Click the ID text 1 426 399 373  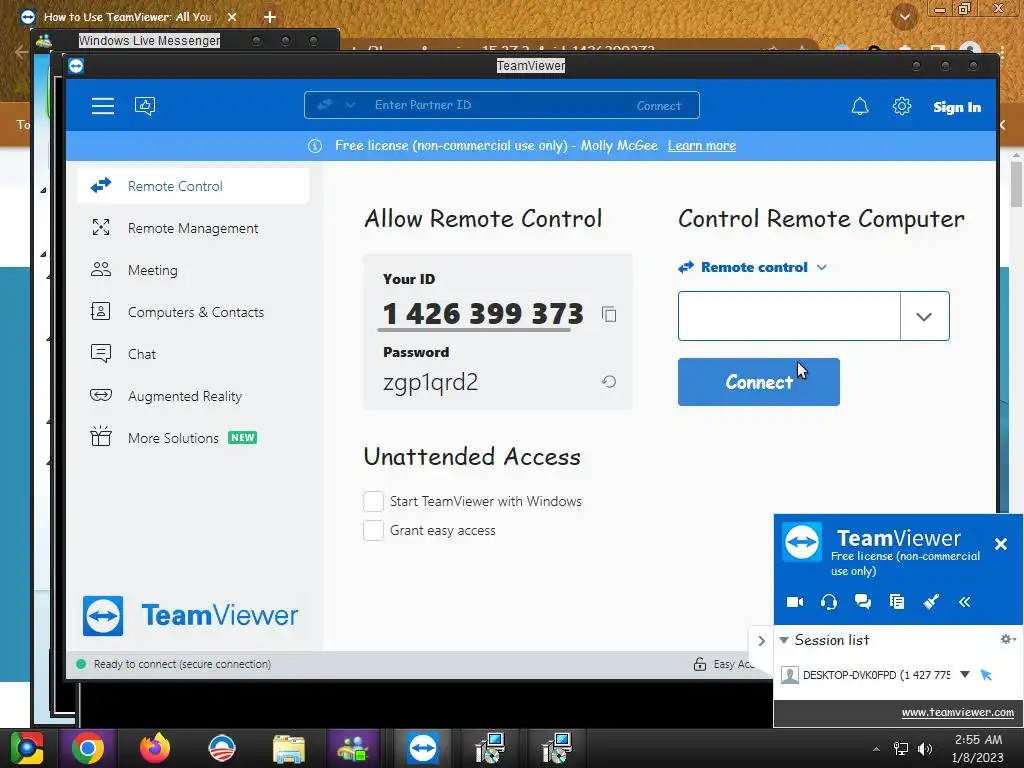point(483,313)
